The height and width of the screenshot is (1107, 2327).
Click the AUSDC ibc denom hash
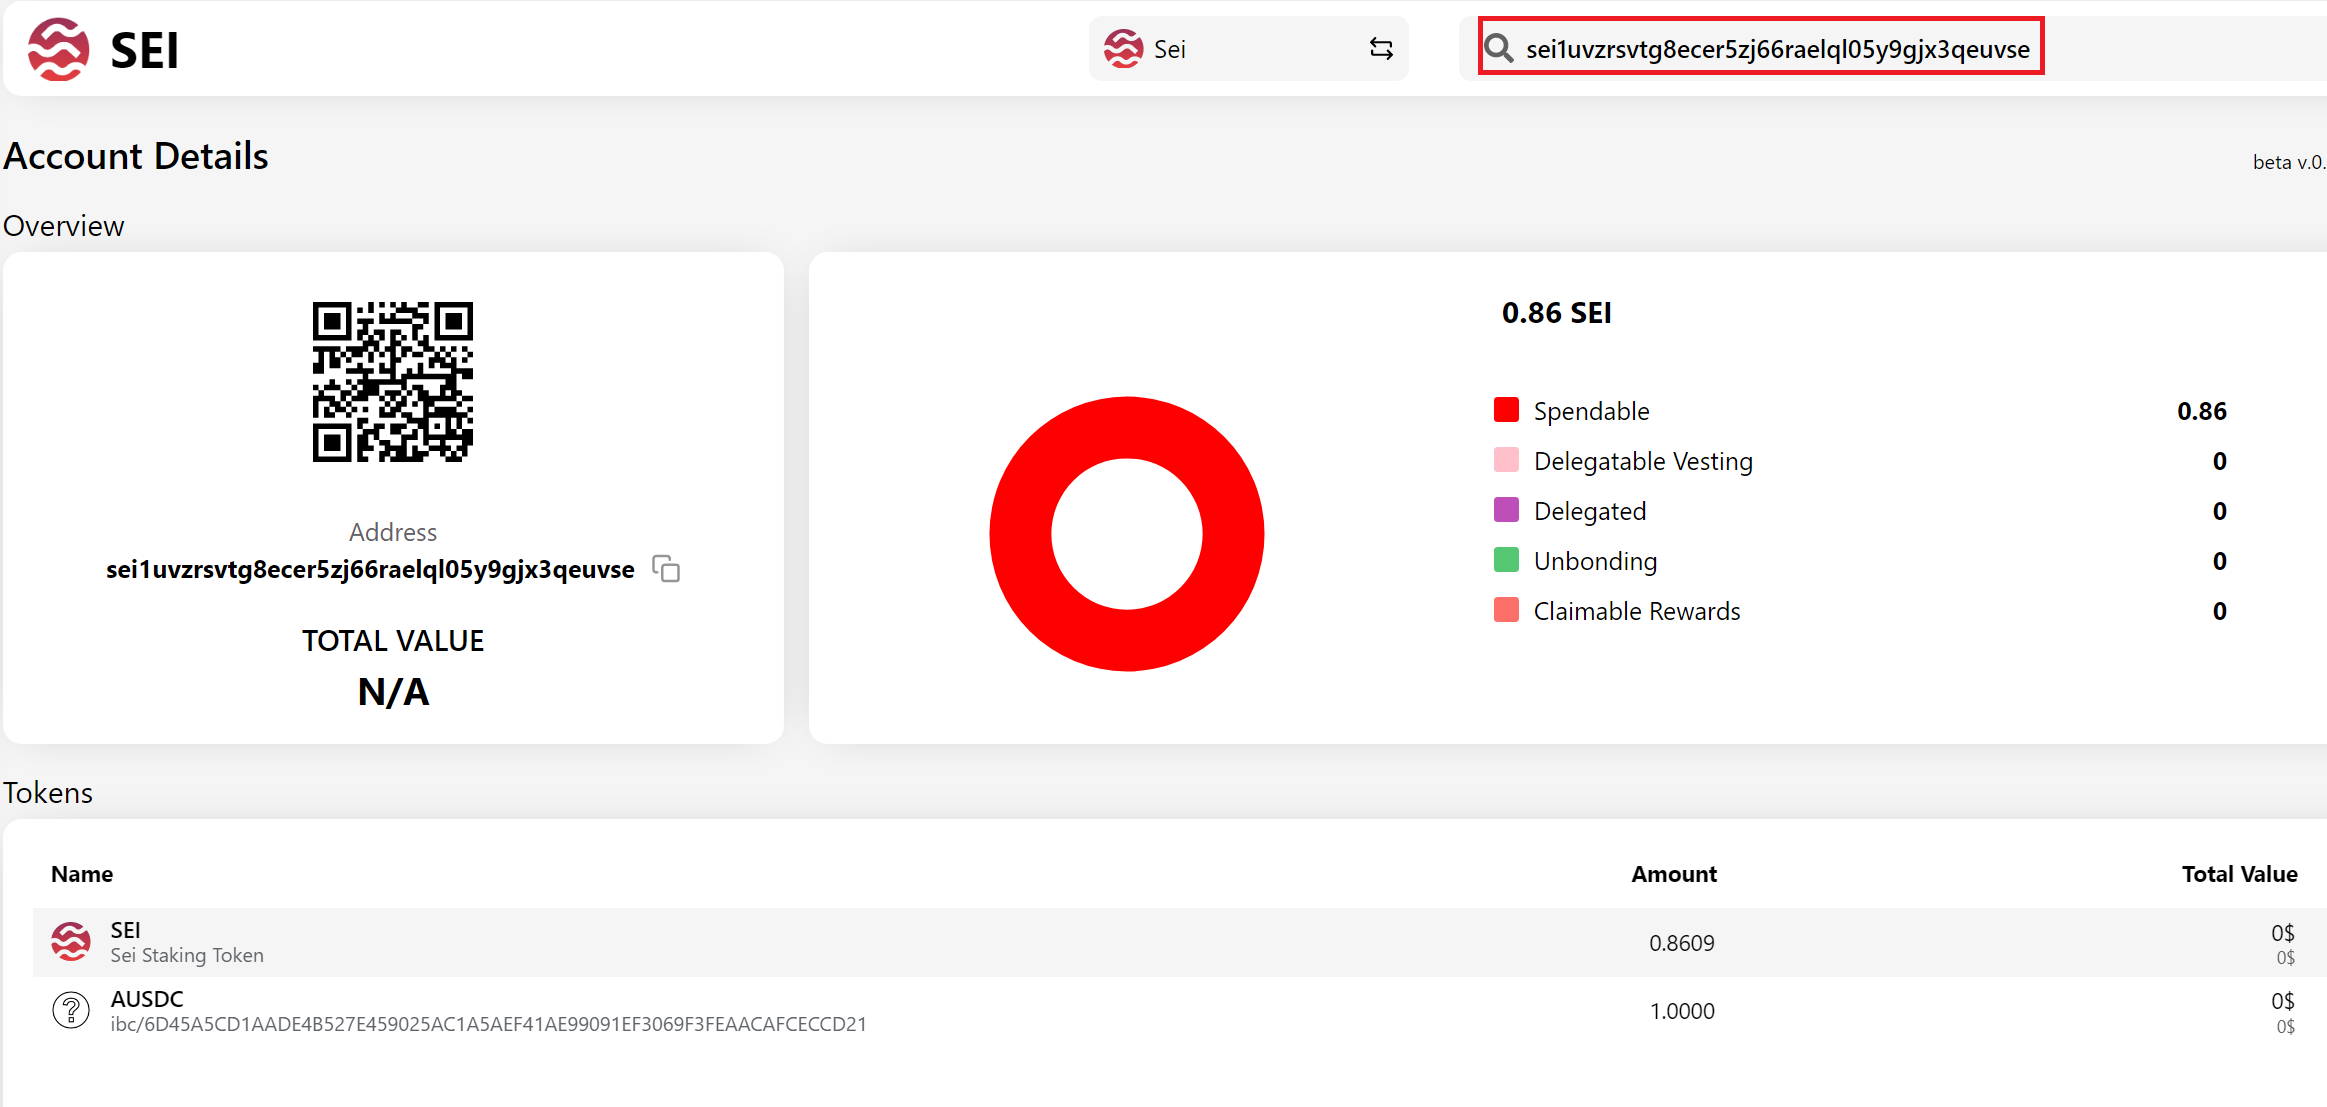(x=488, y=1024)
